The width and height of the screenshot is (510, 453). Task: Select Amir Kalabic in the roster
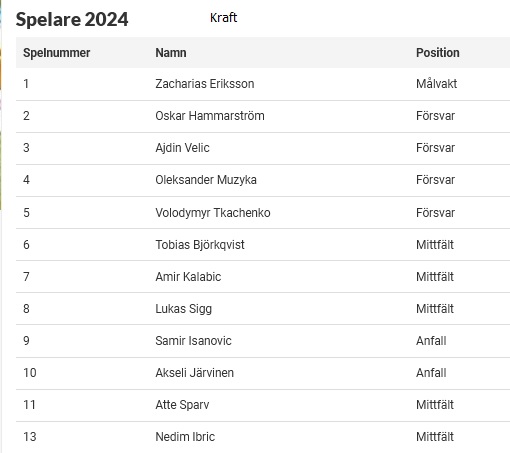click(188, 277)
